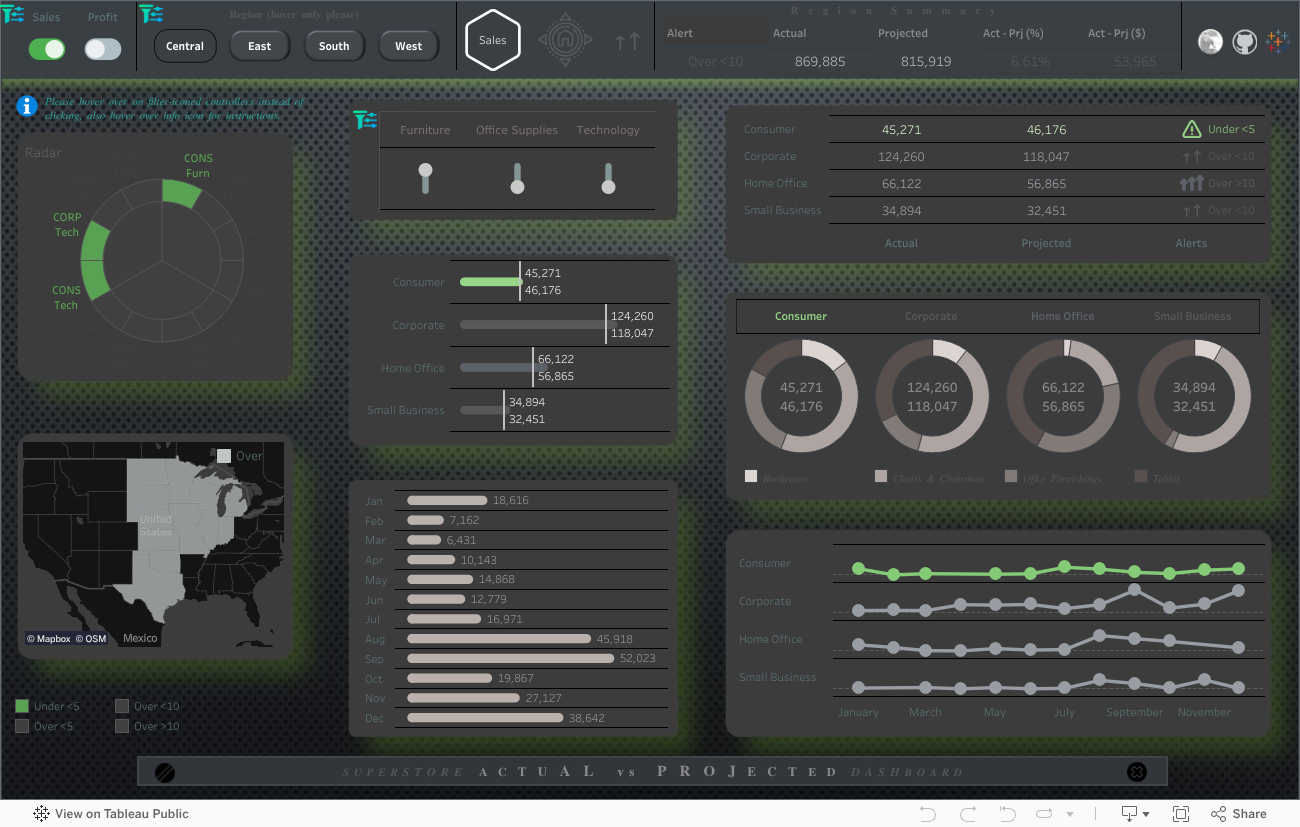Select the West region button
The height and width of the screenshot is (827, 1300).
(x=409, y=46)
